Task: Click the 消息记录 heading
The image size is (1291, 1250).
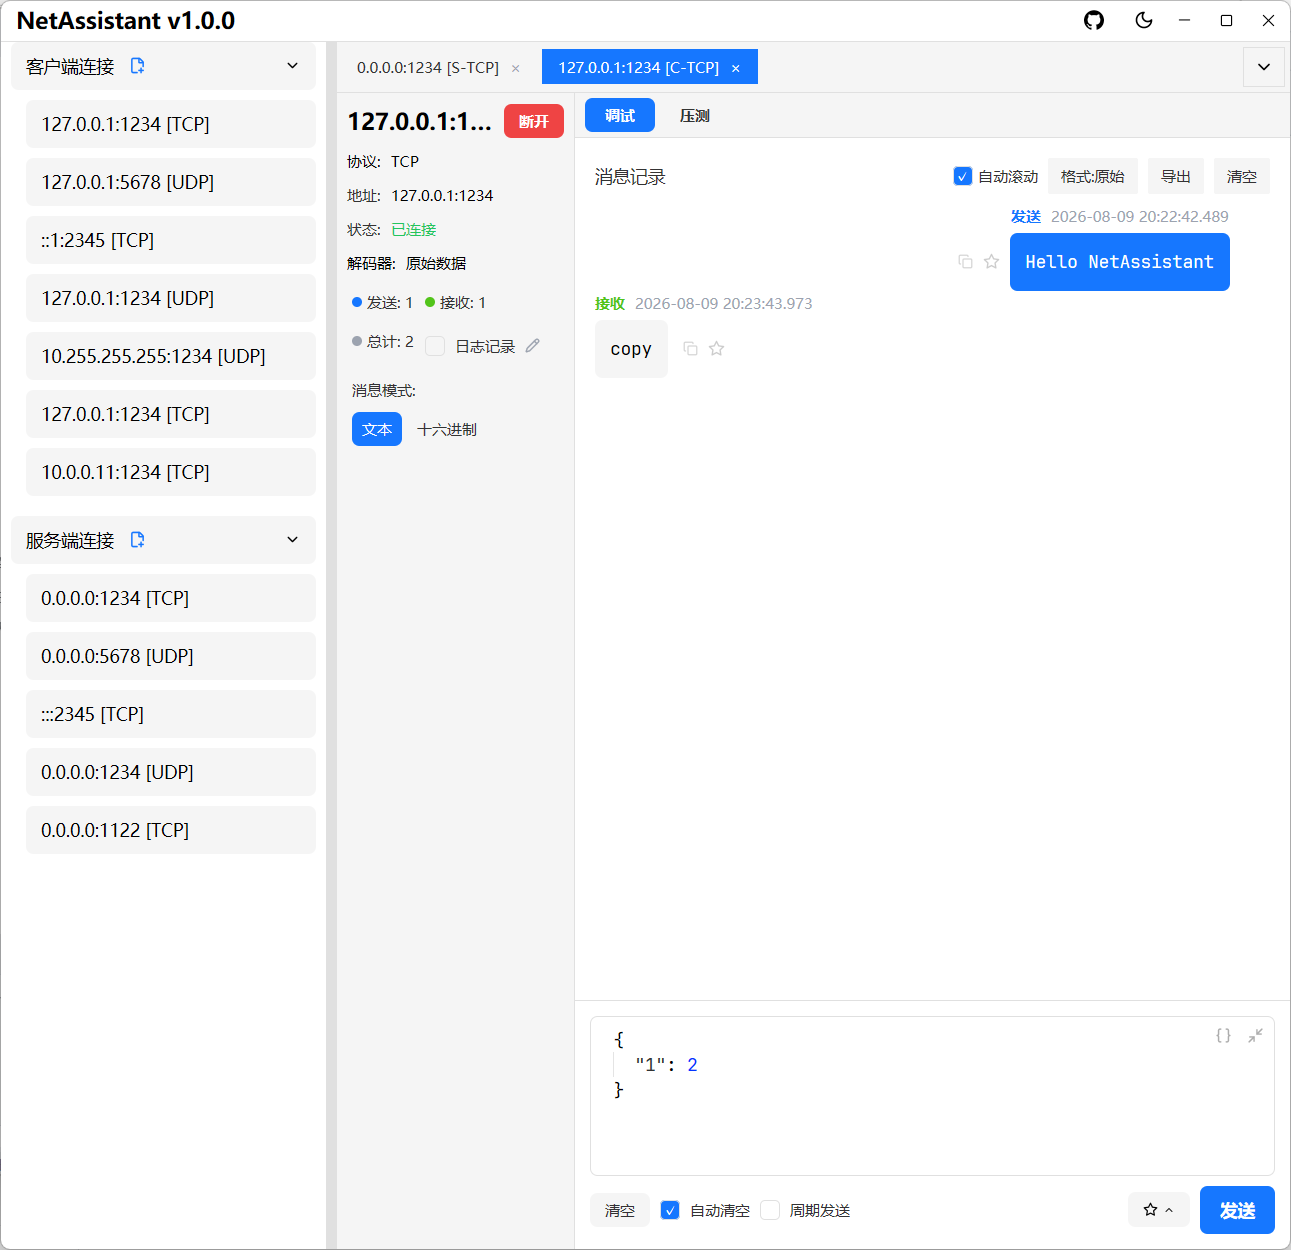Action: tap(630, 177)
